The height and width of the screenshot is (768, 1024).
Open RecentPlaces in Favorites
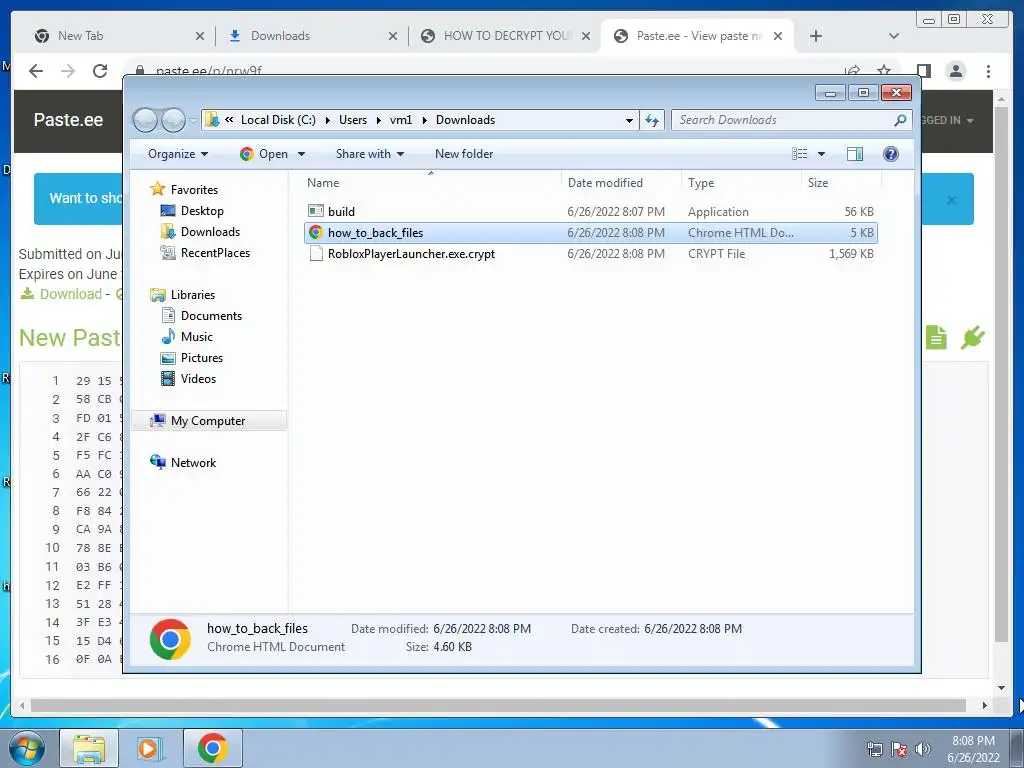click(215, 253)
